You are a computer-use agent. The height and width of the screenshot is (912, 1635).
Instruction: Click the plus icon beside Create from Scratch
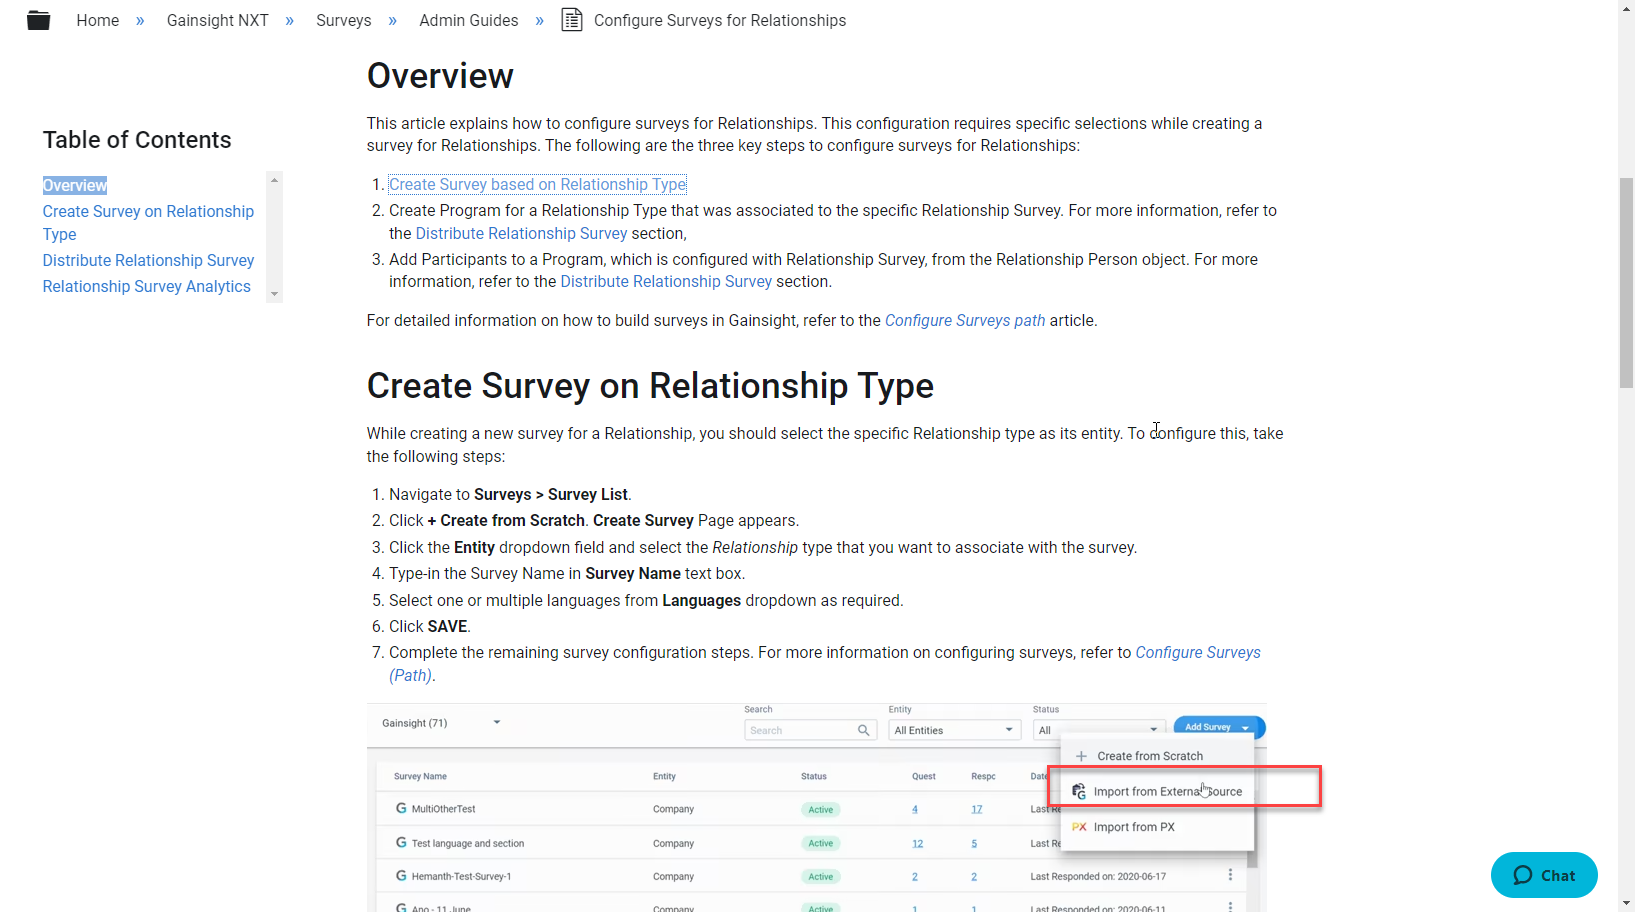pos(1081,756)
